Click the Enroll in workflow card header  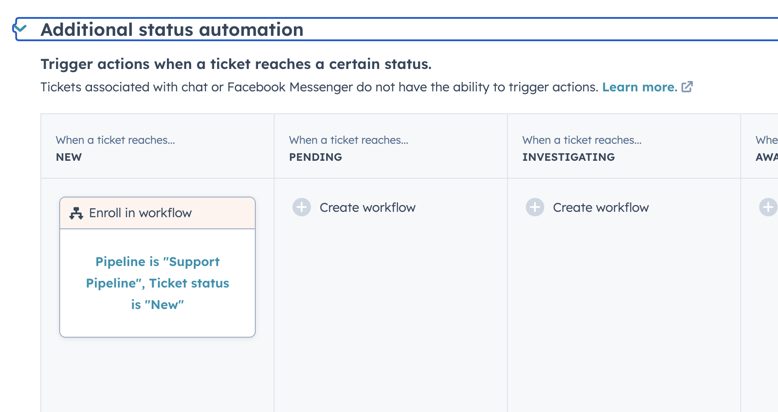tap(157, 213)
